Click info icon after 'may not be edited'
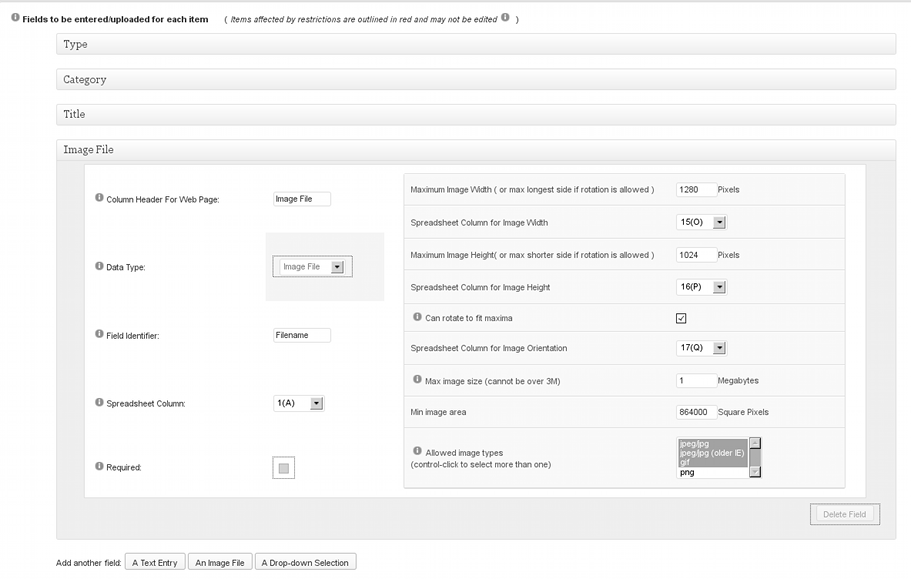This screenshot has height=579, width=911. point(505,17)
